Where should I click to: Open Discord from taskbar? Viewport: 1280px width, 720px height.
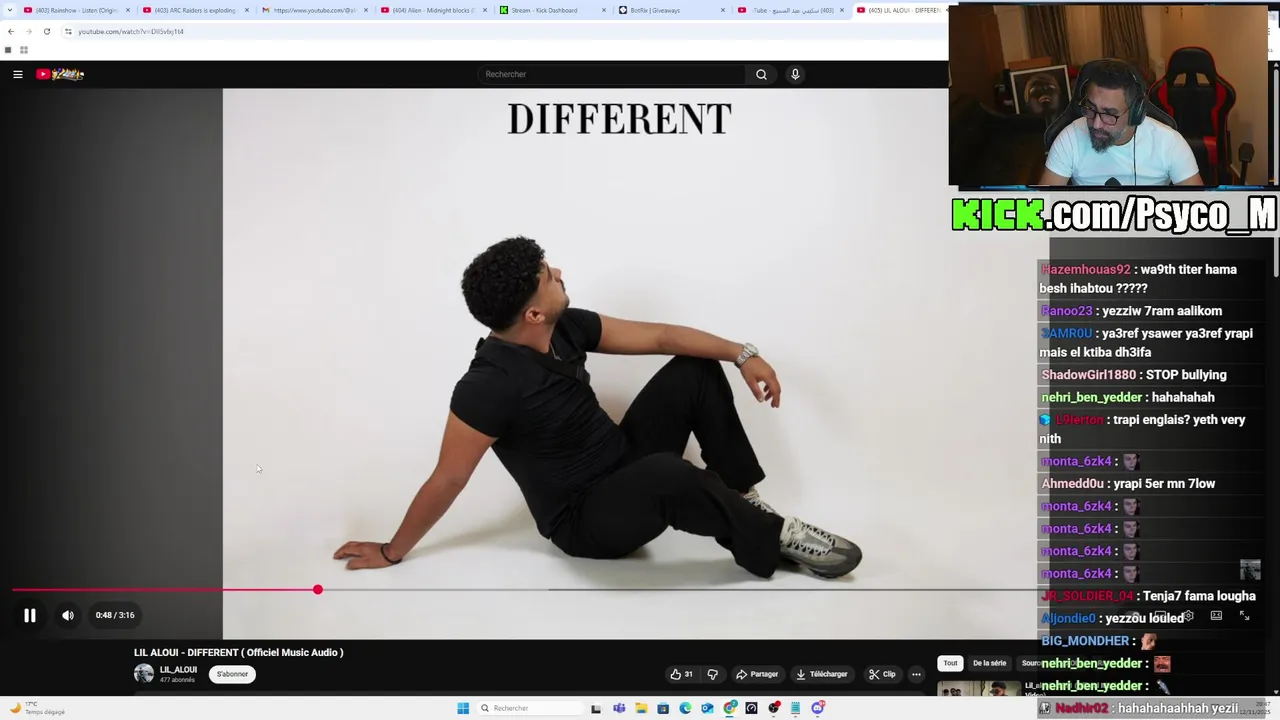(818, 708)
